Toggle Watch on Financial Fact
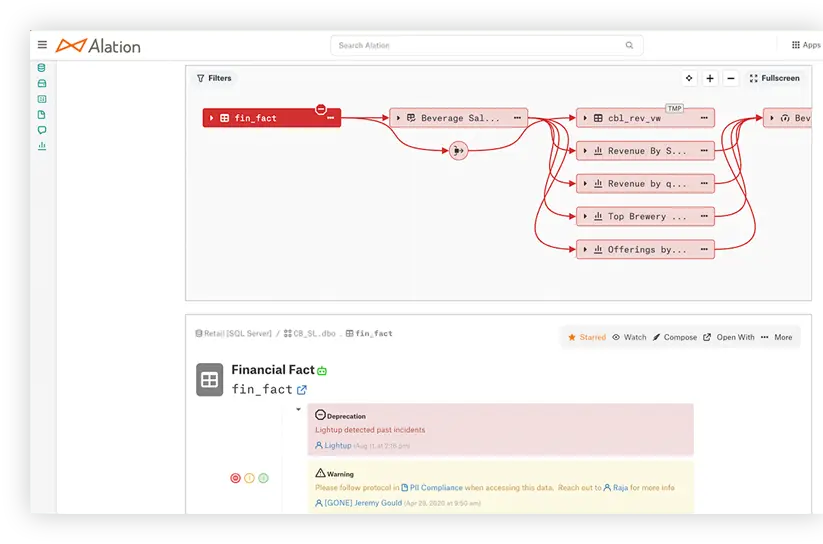 coord(629,337)
